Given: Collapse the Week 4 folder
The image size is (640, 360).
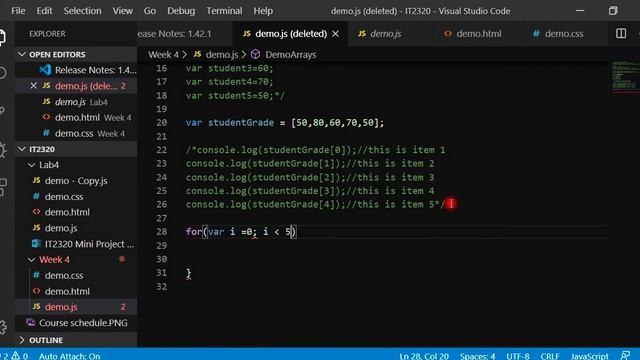Looking at the screenshot, I should coord(31,260).
